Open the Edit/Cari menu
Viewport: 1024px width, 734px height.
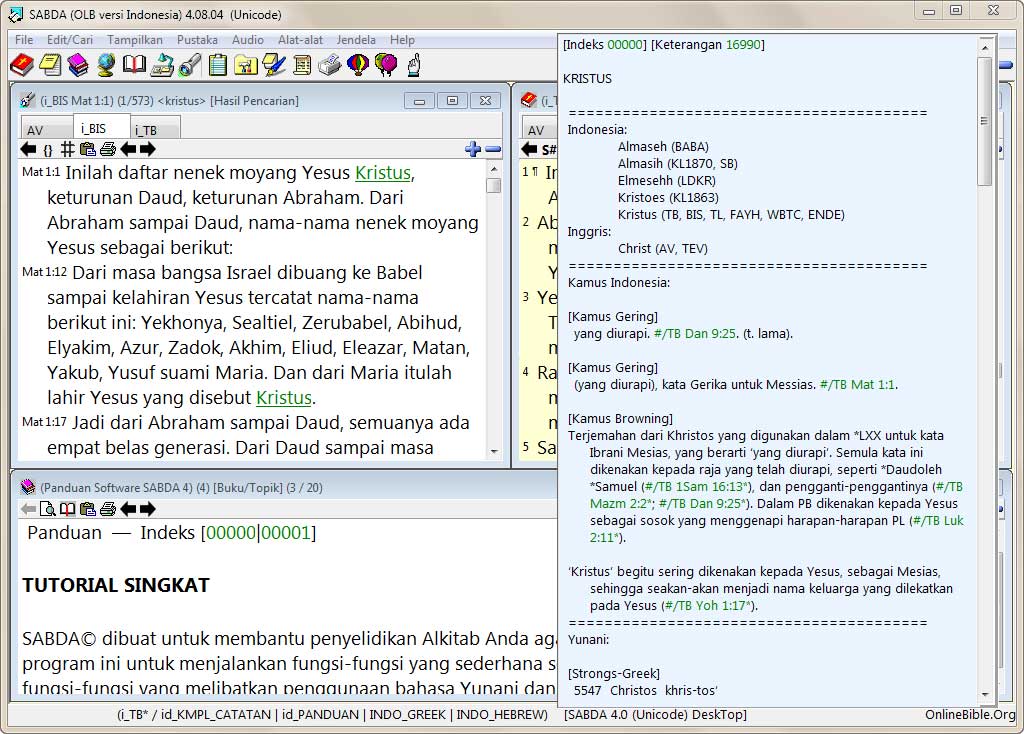[x=70, y=40]
